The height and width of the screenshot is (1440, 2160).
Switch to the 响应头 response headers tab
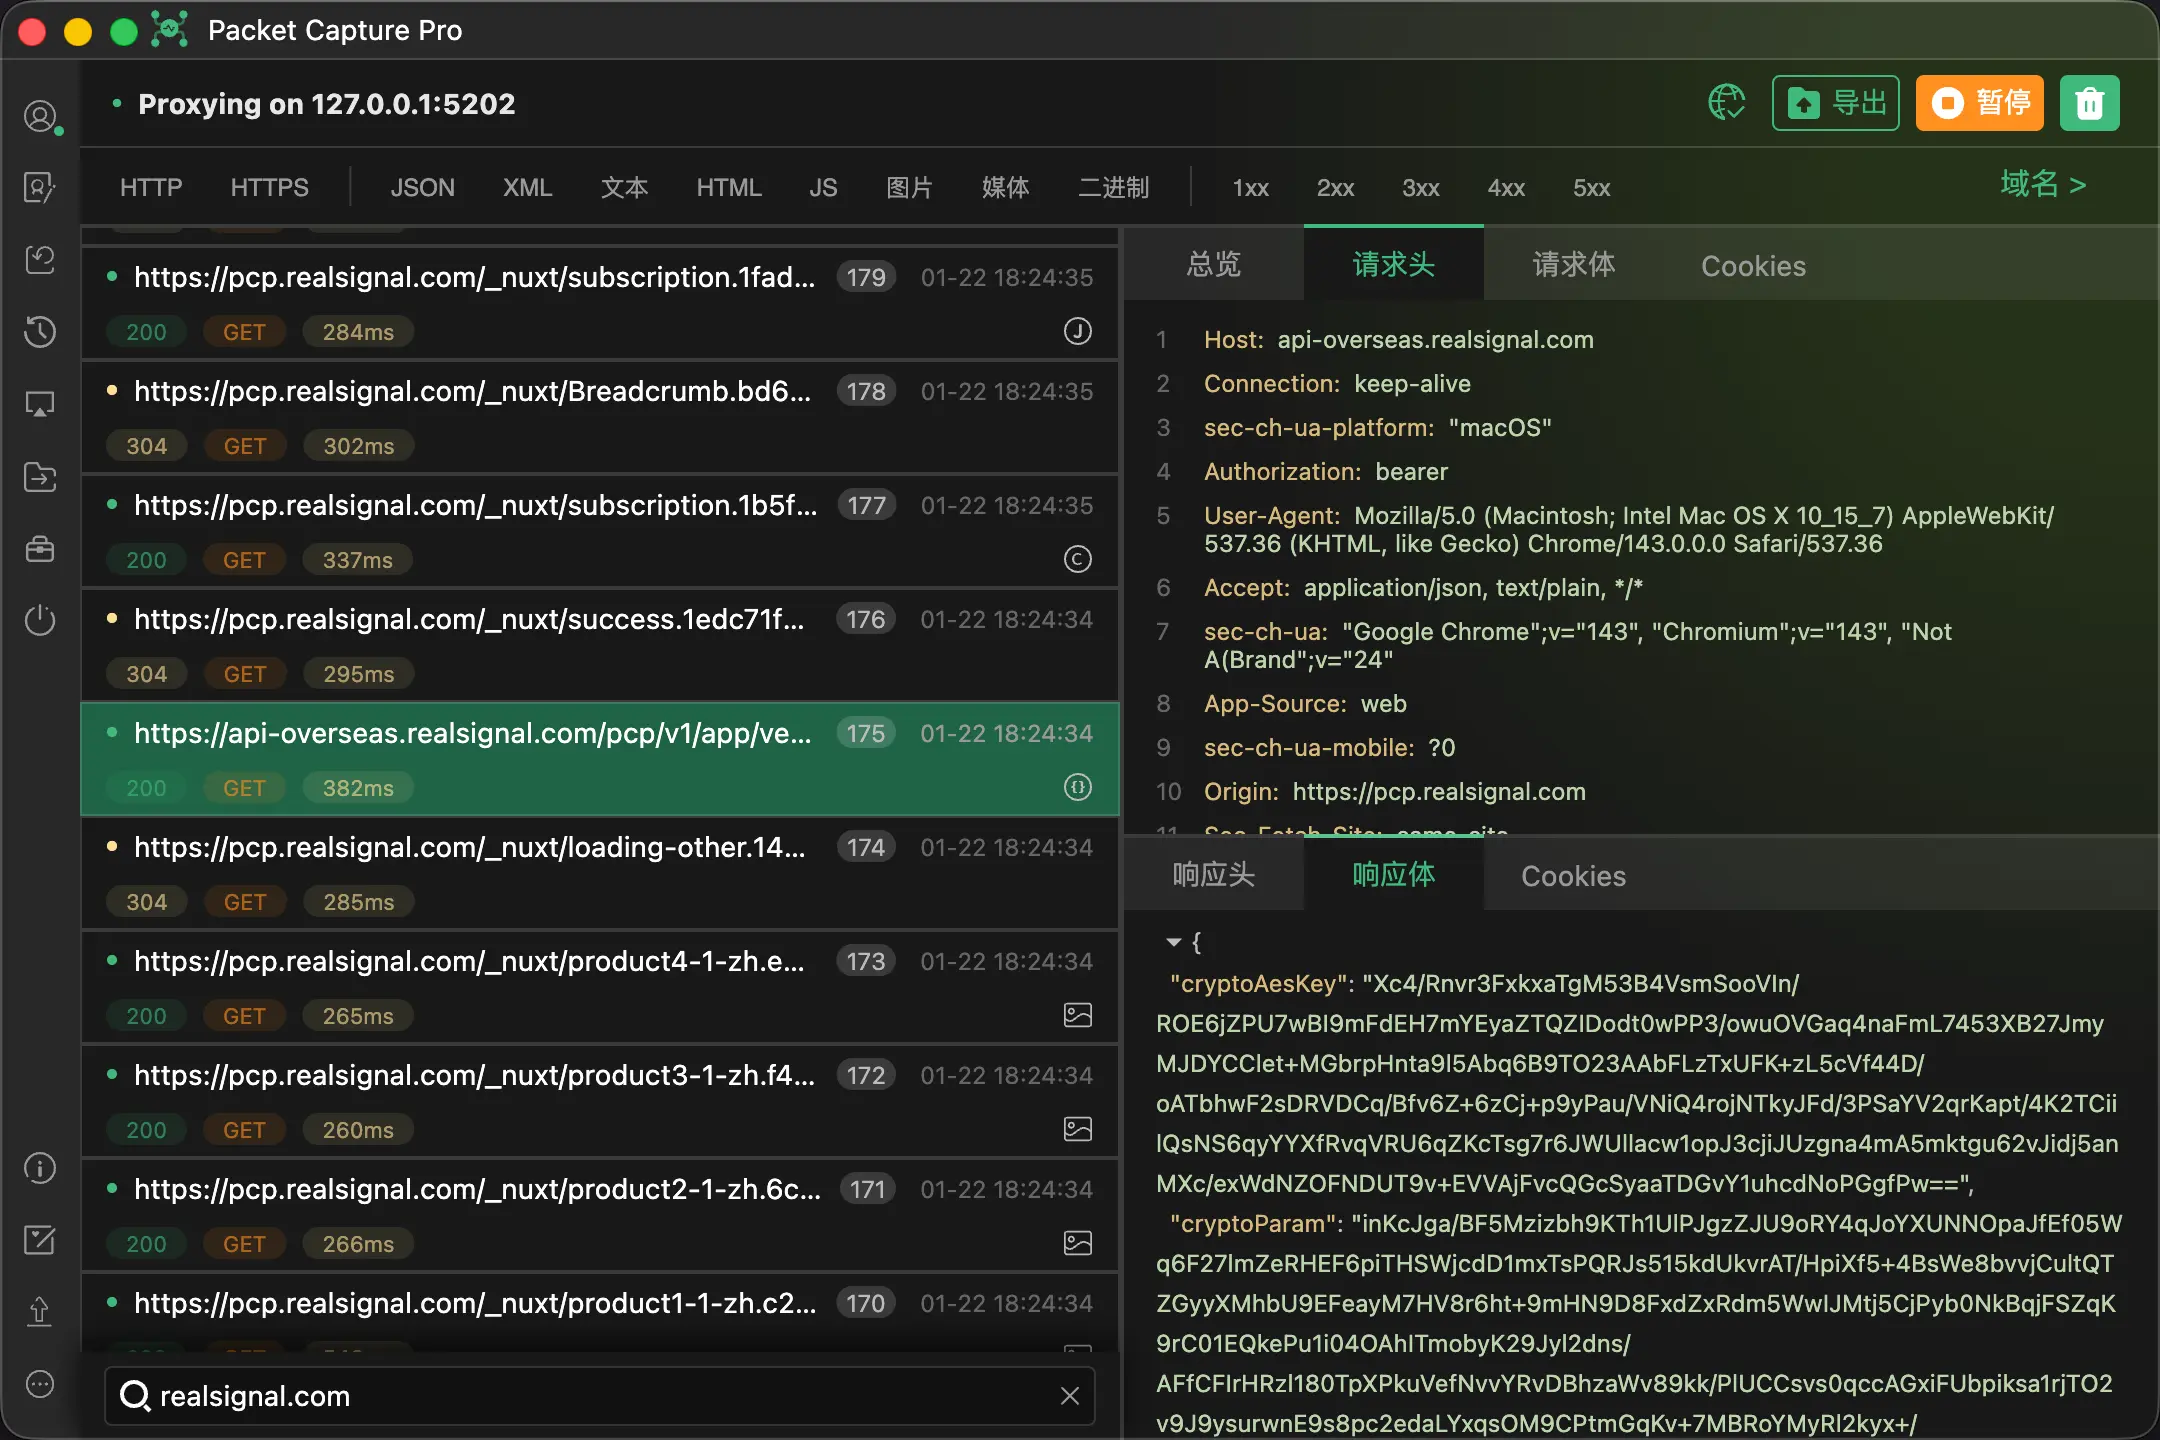click(1214, 874)
